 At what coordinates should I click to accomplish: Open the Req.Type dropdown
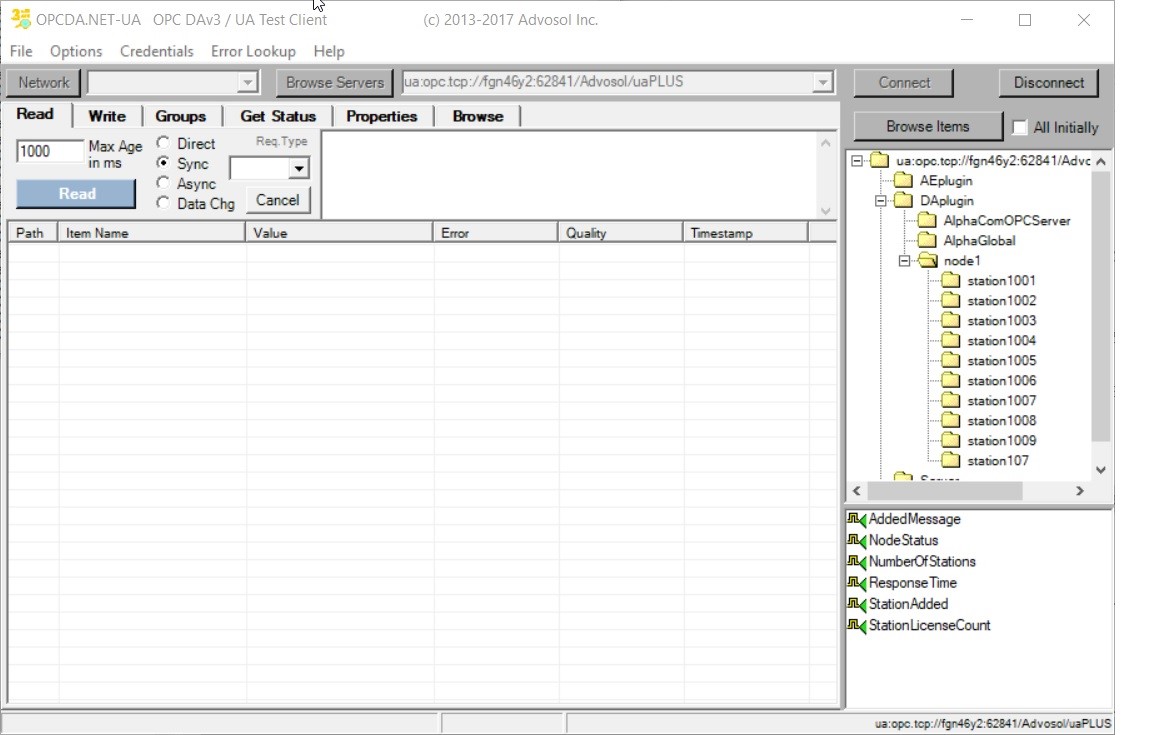click(x=298, y=169)
